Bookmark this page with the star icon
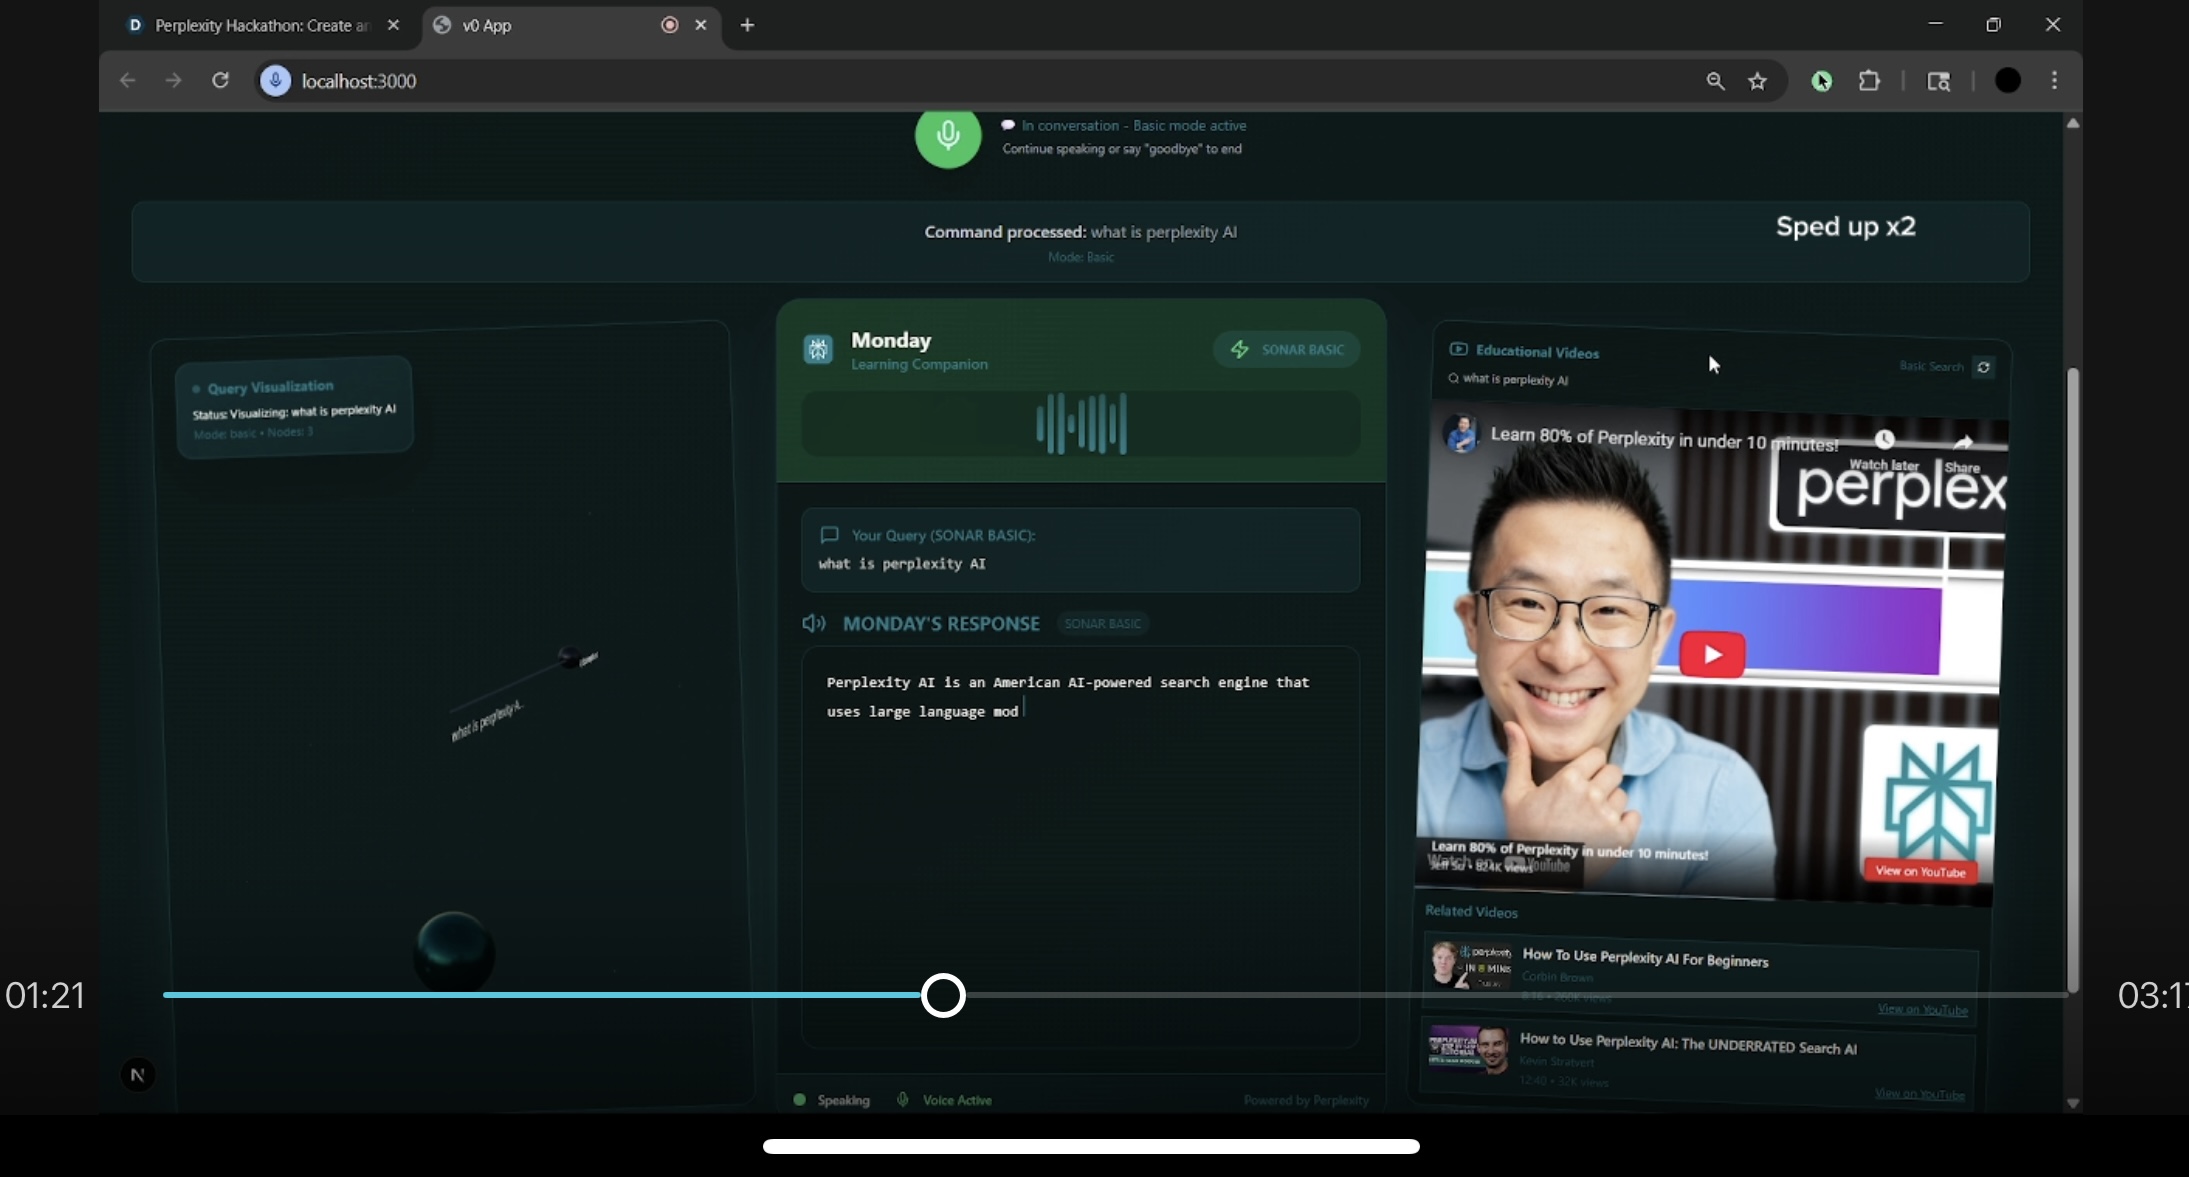Image resolution: width=2189 pixels, height=1177 pixels. pos(1757,81)
